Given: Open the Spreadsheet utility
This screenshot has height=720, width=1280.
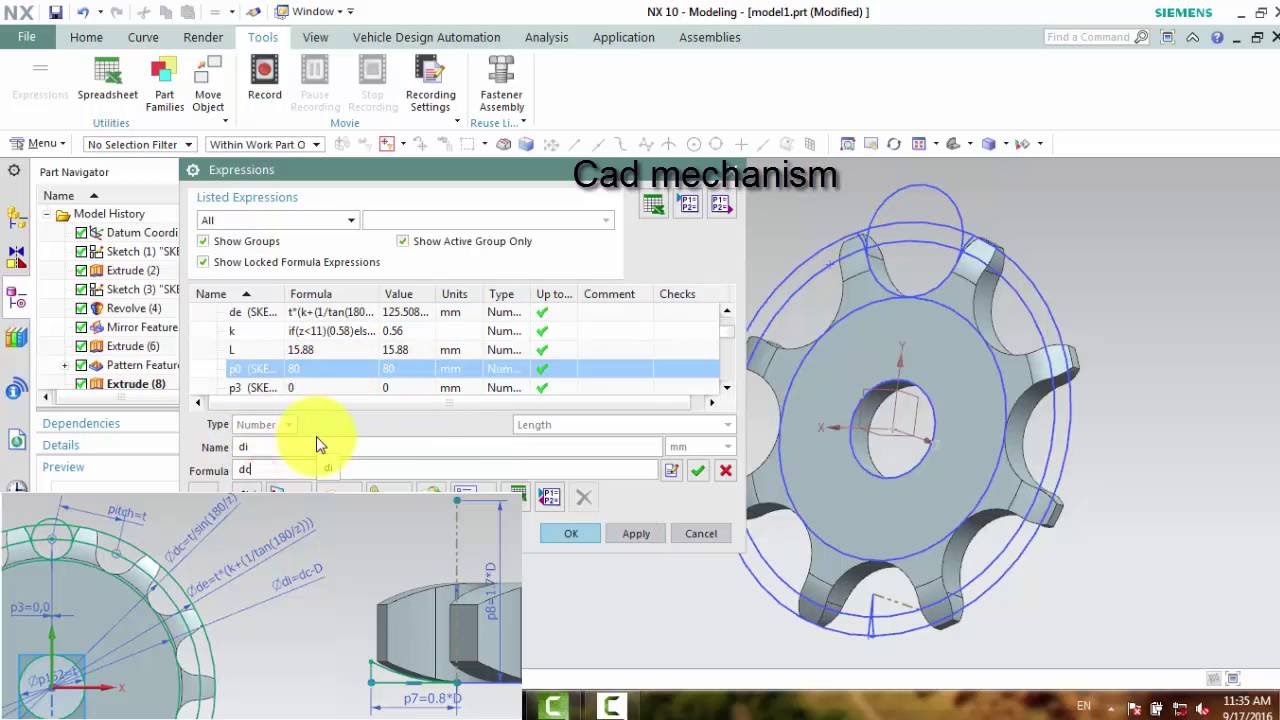Looking at the screenshot, I should pos(107,78).
